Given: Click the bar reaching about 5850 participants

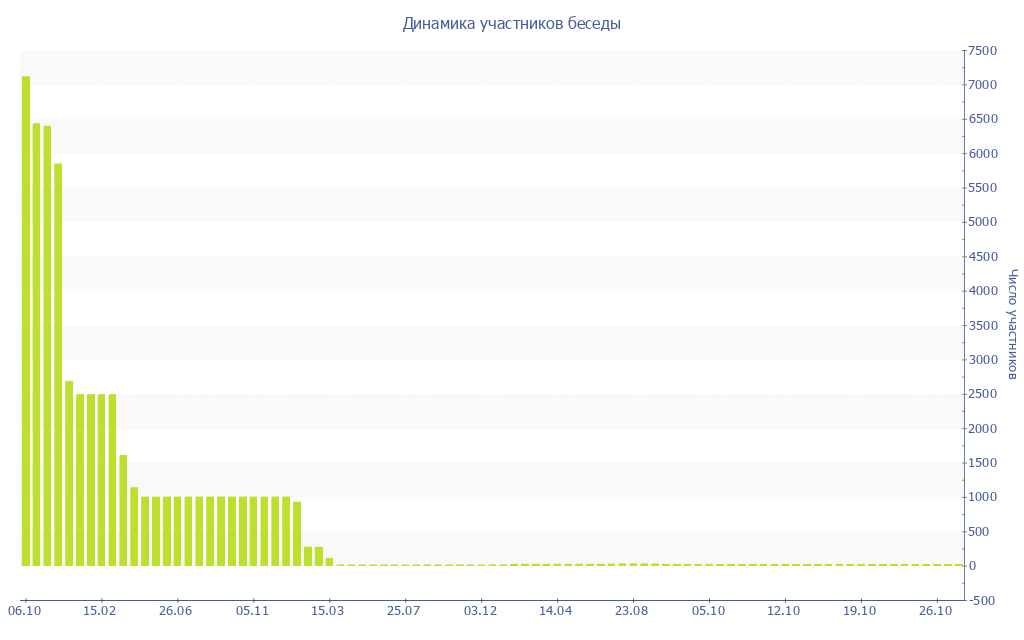Looking at the screenshot, I should click(58, 364).
